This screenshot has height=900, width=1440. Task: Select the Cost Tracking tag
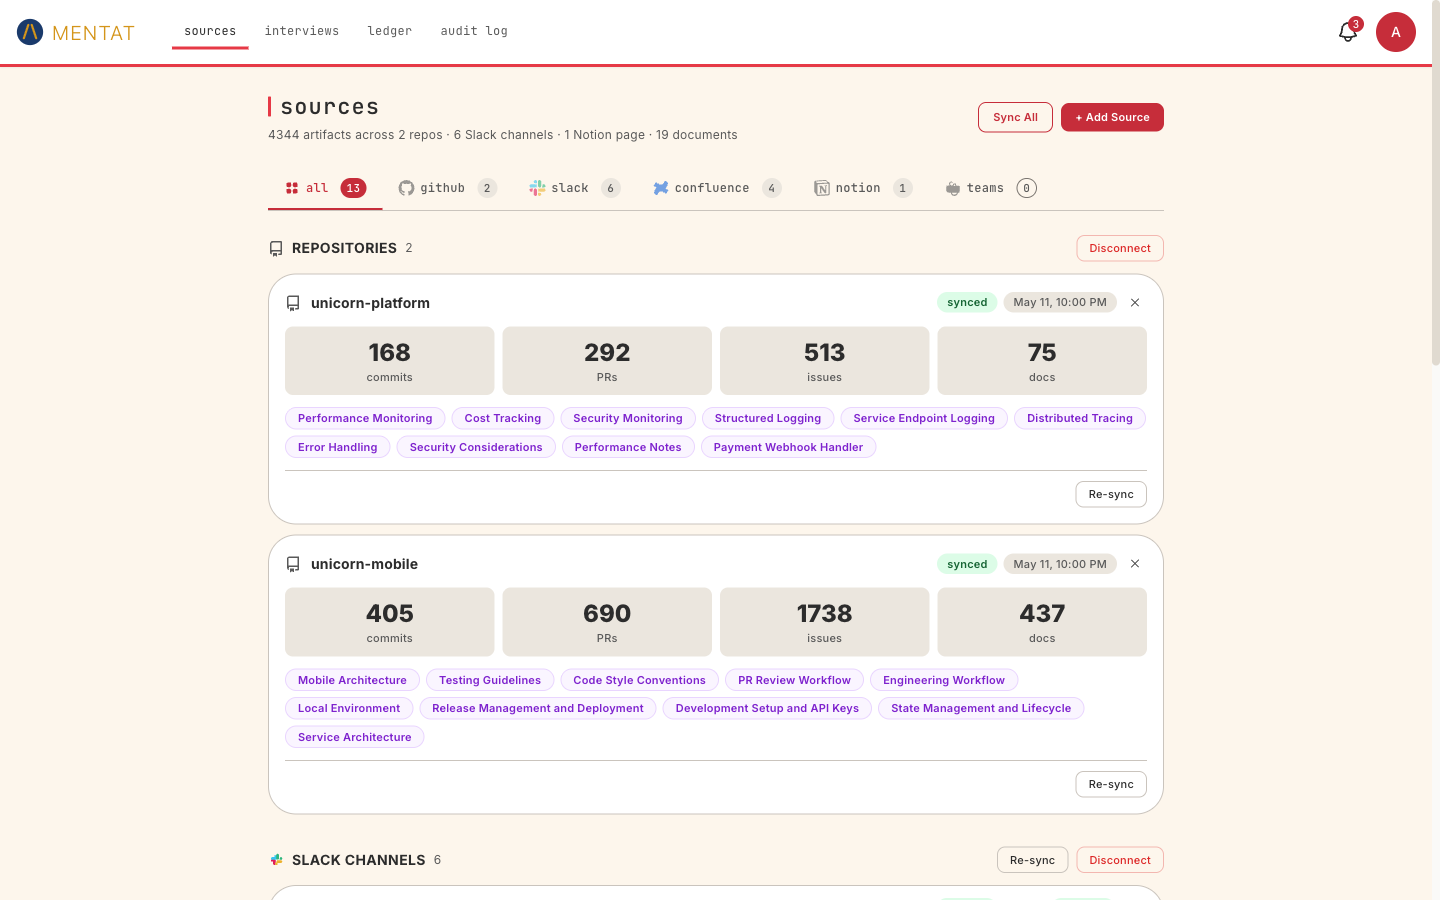(503, 418)
